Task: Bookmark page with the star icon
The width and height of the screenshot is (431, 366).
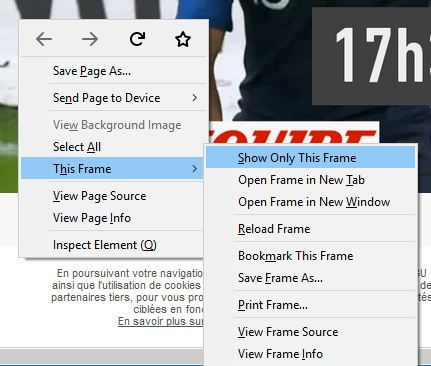Action: click(183, 39)
